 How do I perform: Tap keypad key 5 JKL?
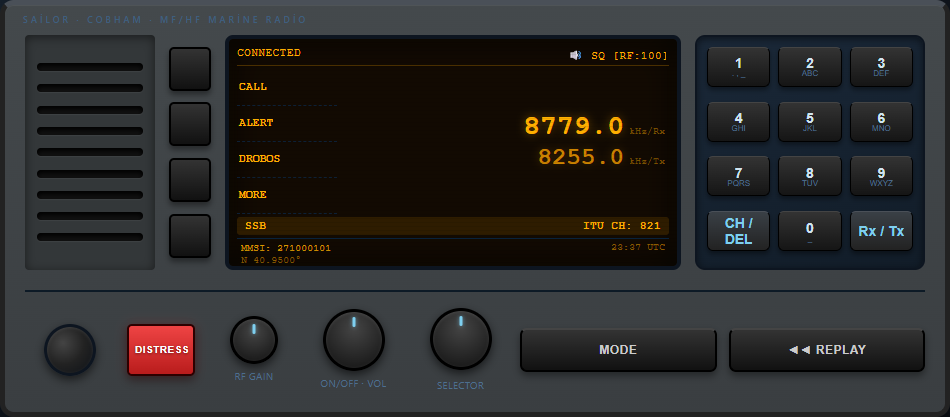click(x=809, y=122)
